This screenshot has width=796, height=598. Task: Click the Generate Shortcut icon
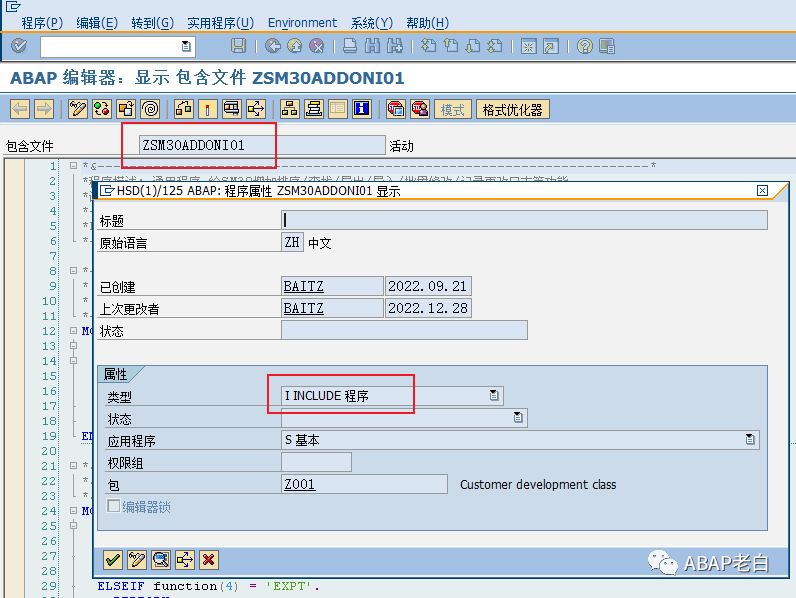click(551, 46)
